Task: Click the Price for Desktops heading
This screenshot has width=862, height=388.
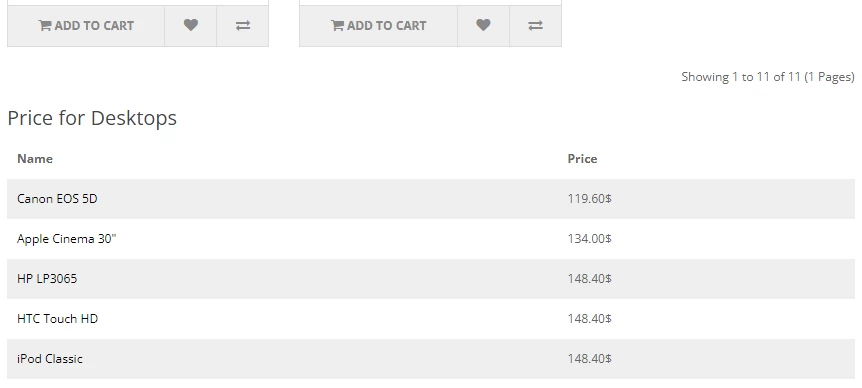Action: point(92,118)
